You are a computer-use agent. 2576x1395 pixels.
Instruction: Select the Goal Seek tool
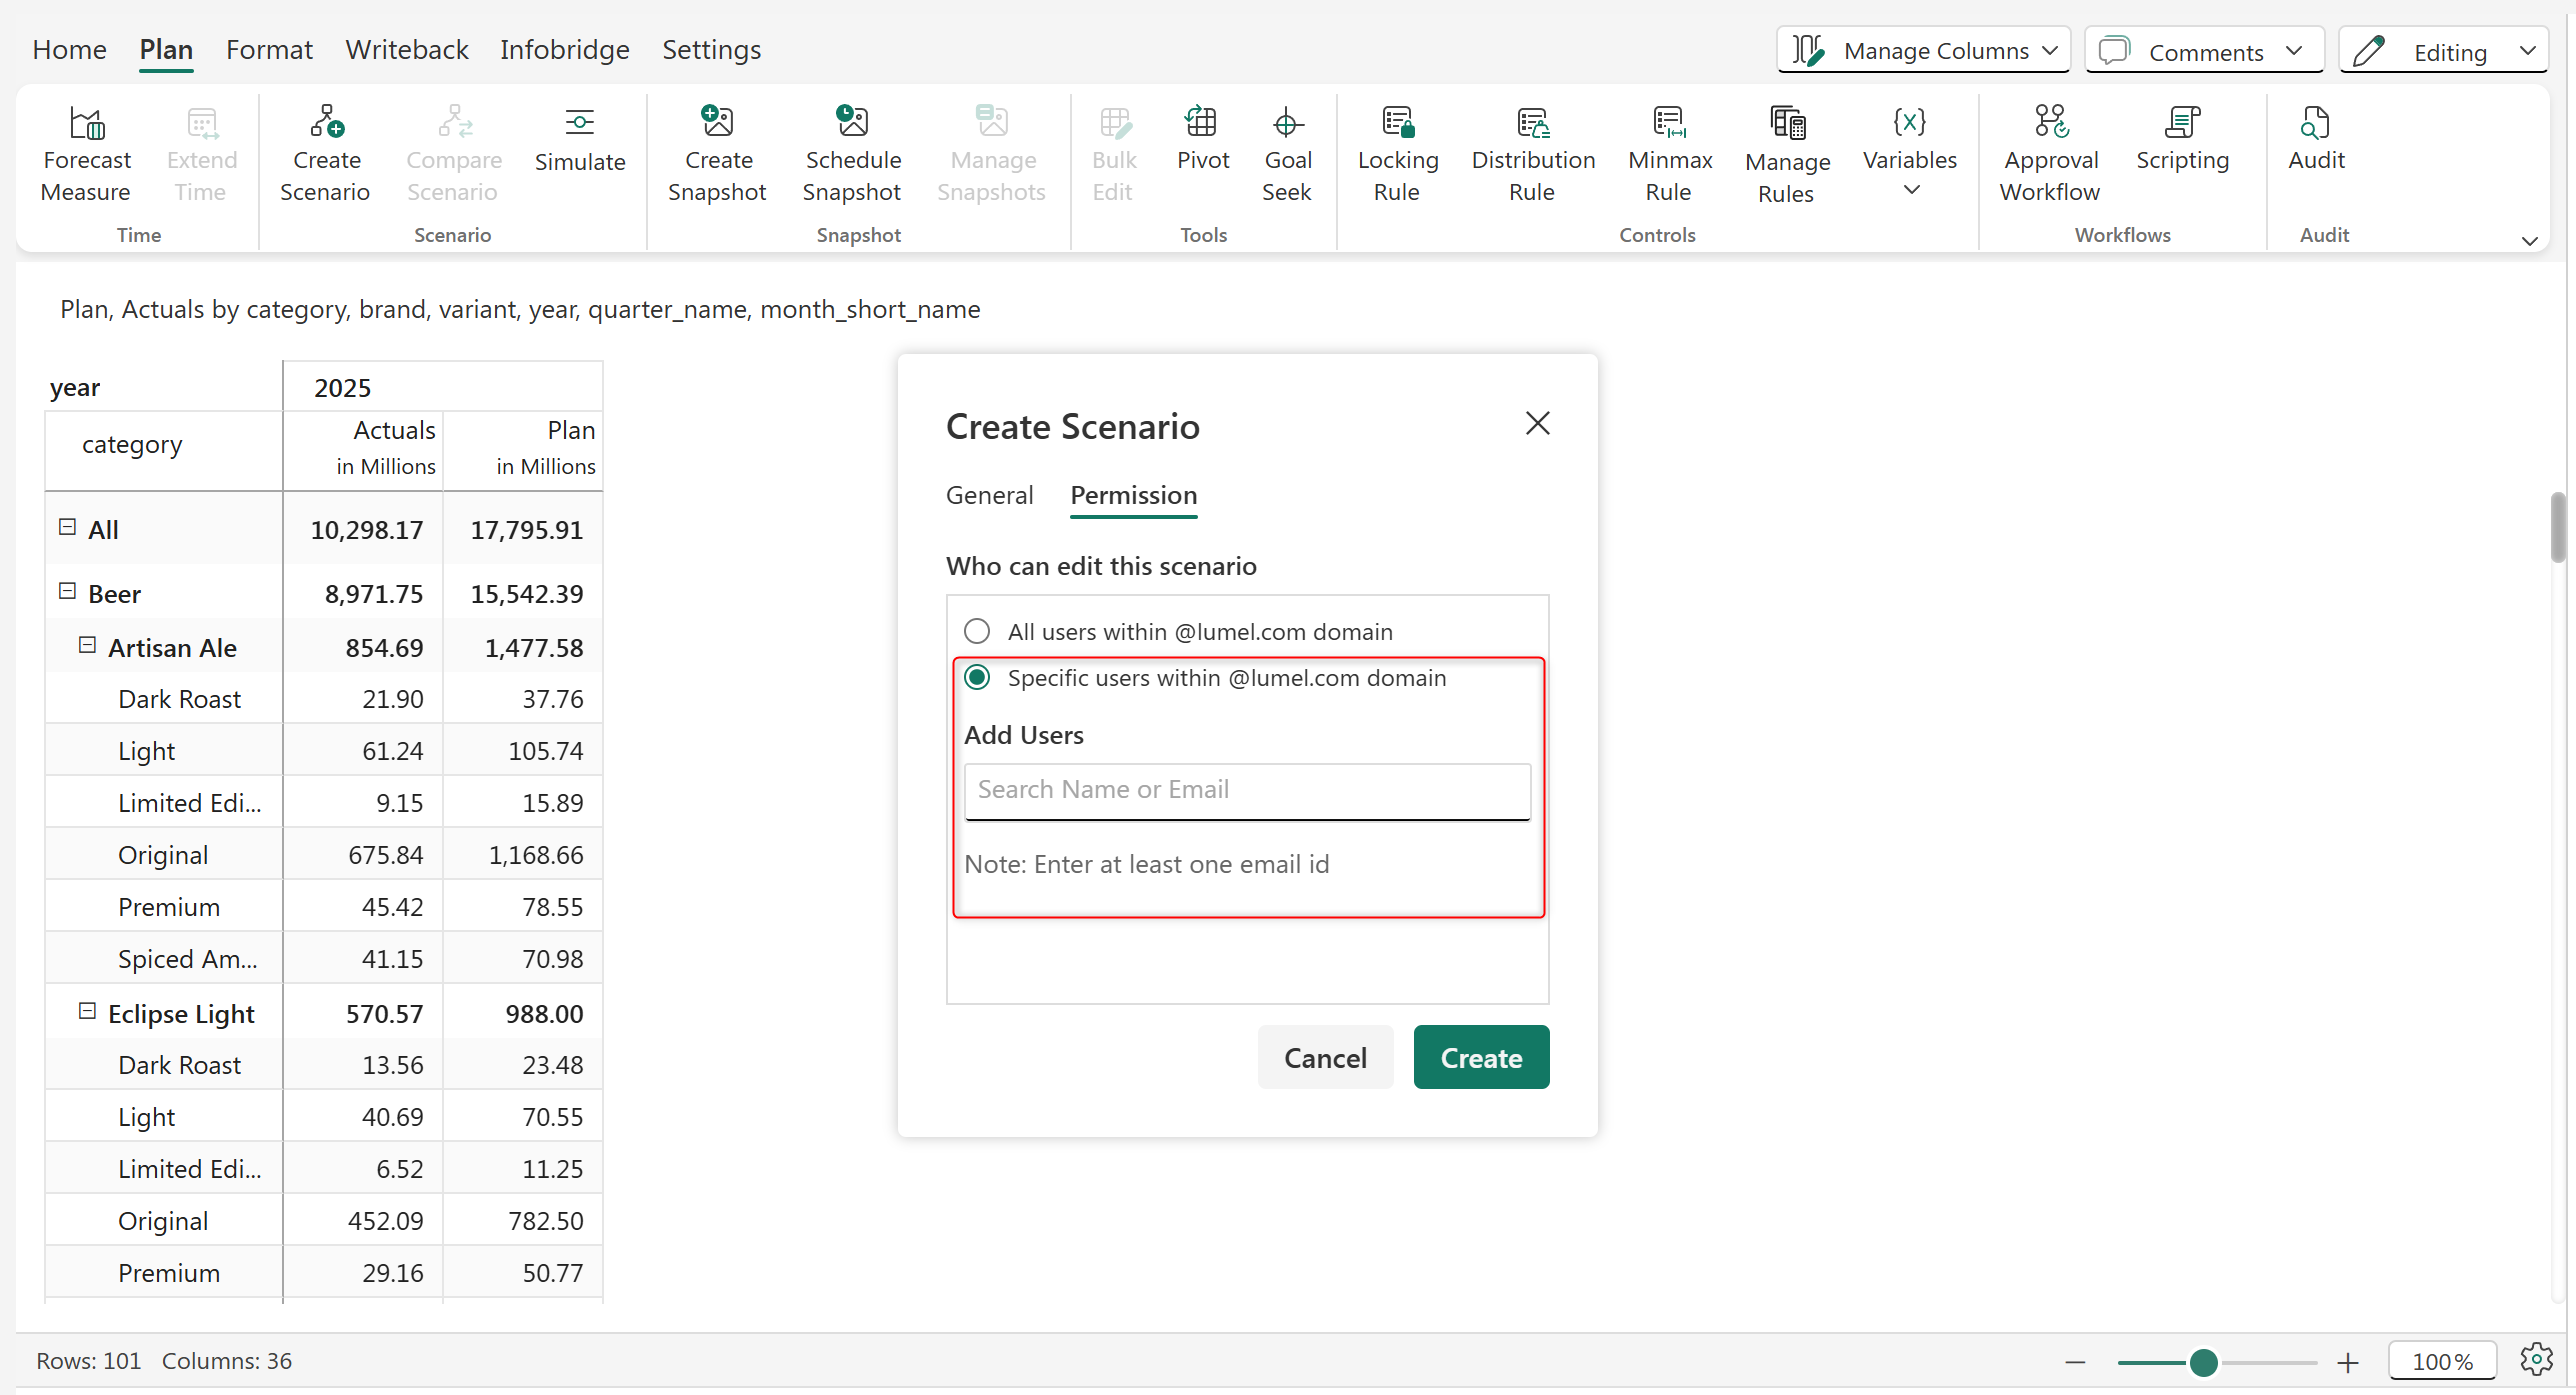pos(1286,123)
